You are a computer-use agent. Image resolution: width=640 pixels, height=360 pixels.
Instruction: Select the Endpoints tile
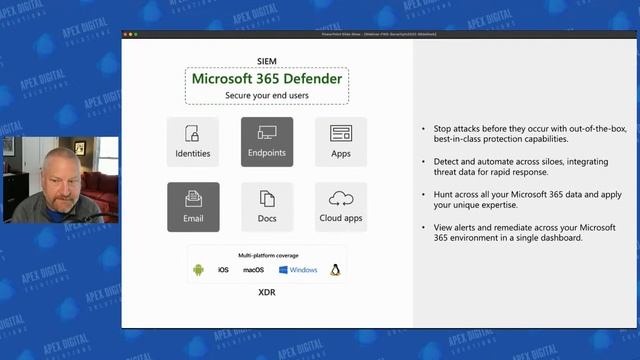click(x=267, y=142)
